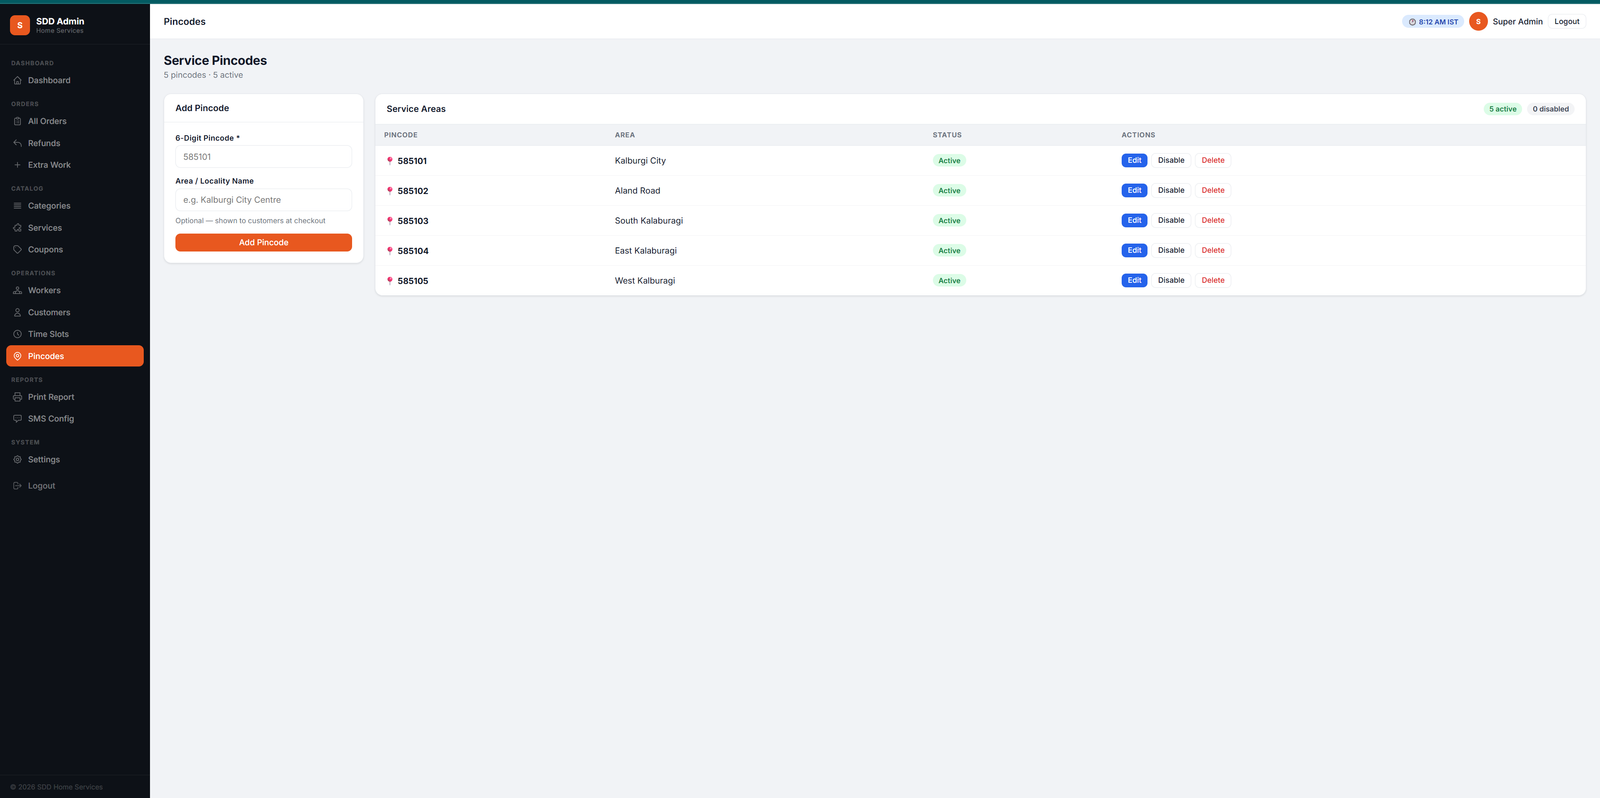Click Active status badge for 585101
The height and width of the screenshot is (798, 1600).
(949, 161)
